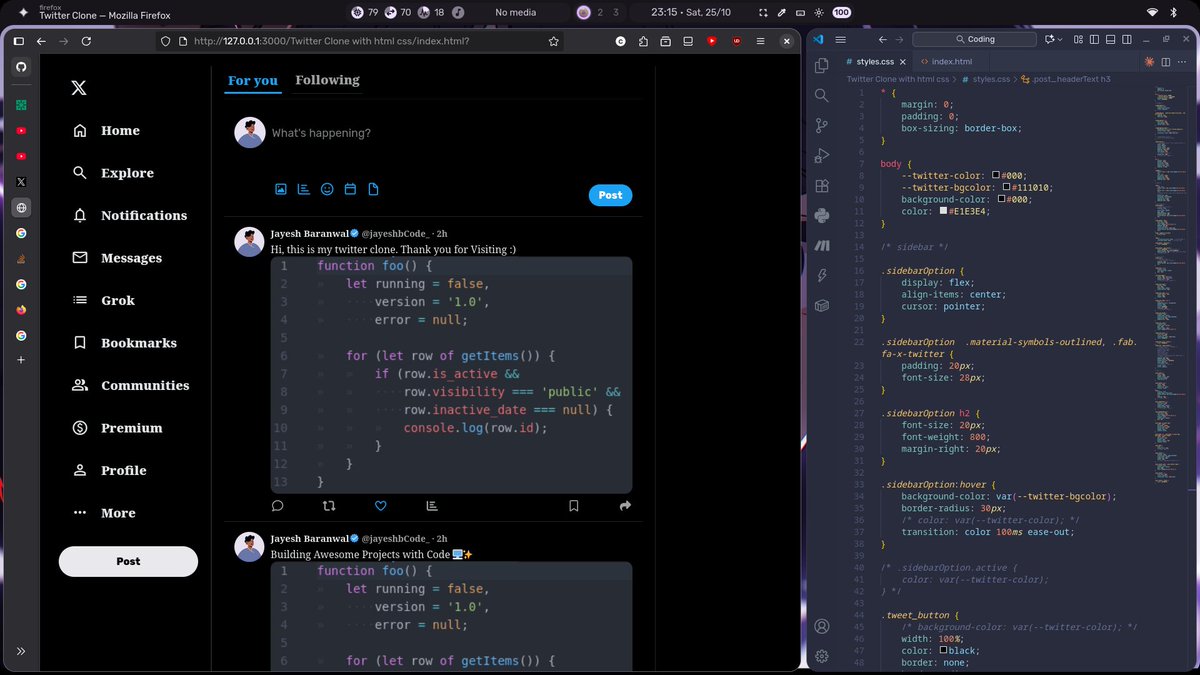Open Firefox hamburger menu

tap(761, 41)
